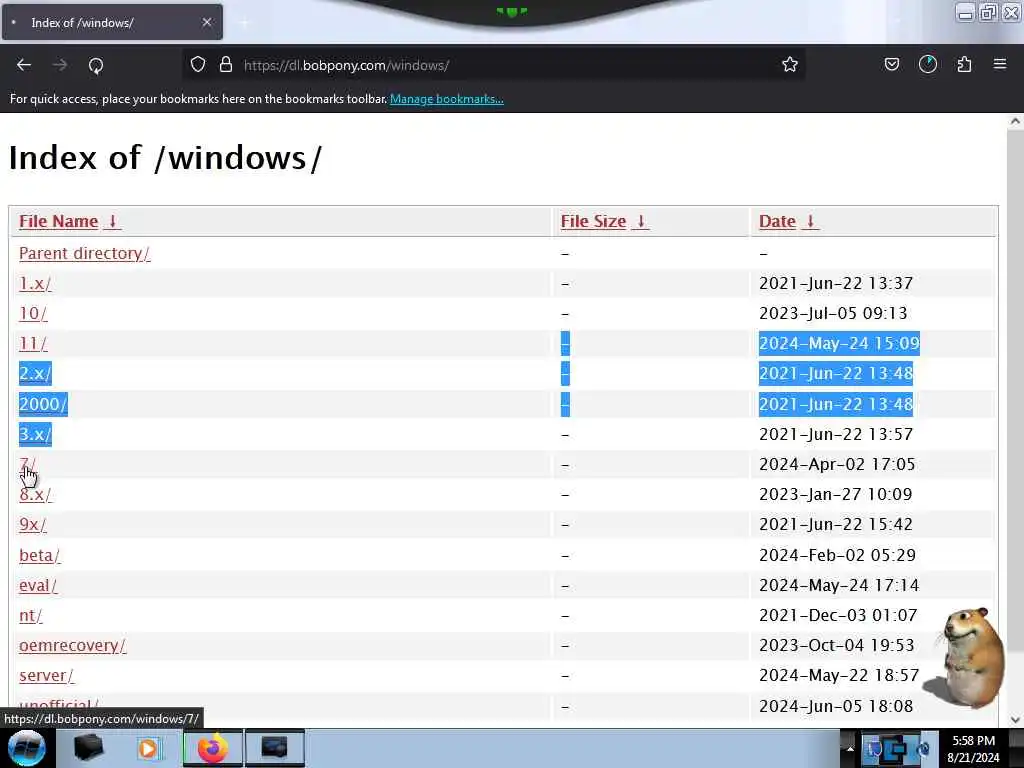Open the 9x/ folder link
1024x768 pixels.
(33, 524)
